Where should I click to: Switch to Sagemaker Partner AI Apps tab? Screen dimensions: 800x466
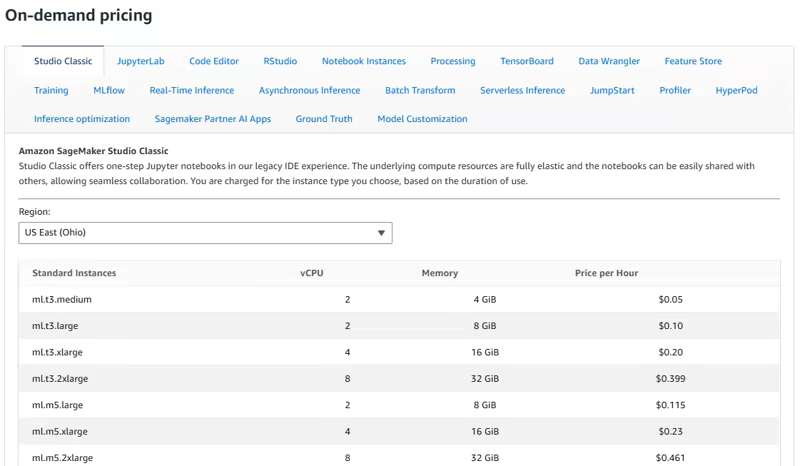click(x=213, y=118)
